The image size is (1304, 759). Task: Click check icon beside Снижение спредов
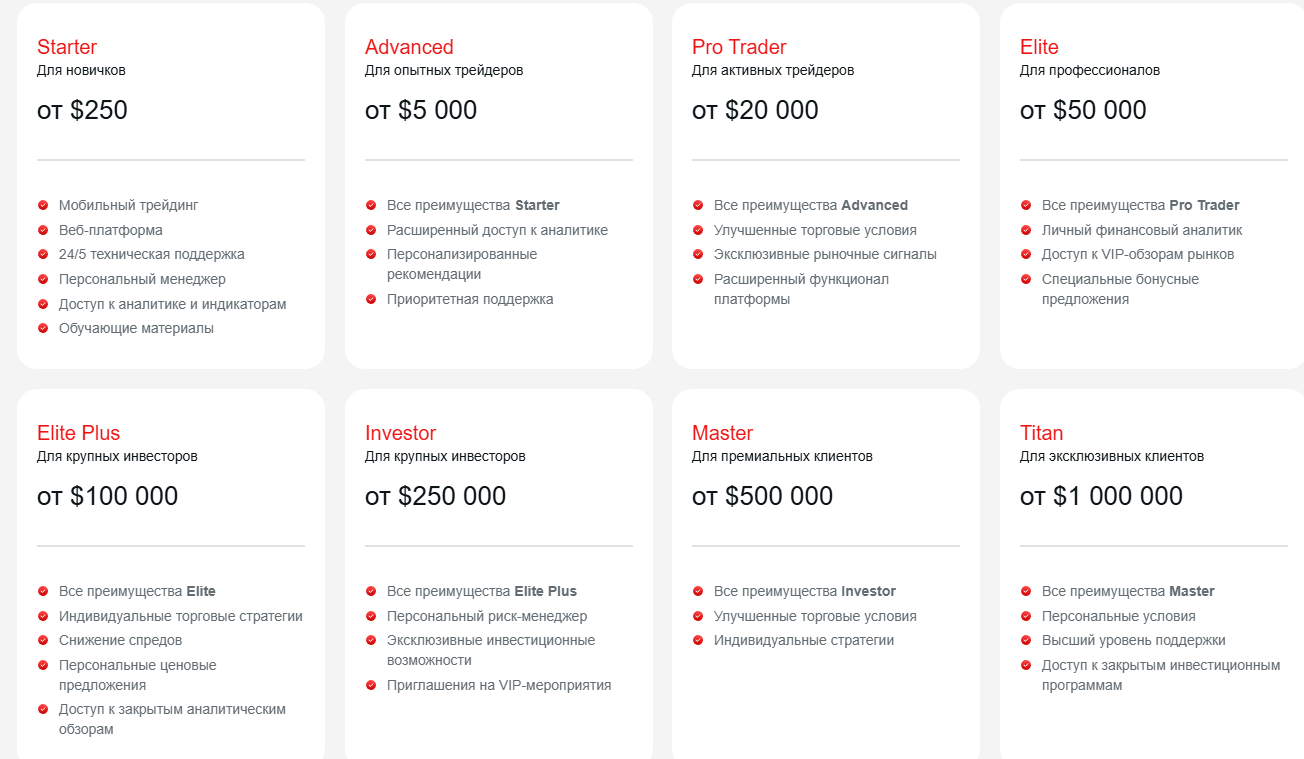tap(43, 640)
